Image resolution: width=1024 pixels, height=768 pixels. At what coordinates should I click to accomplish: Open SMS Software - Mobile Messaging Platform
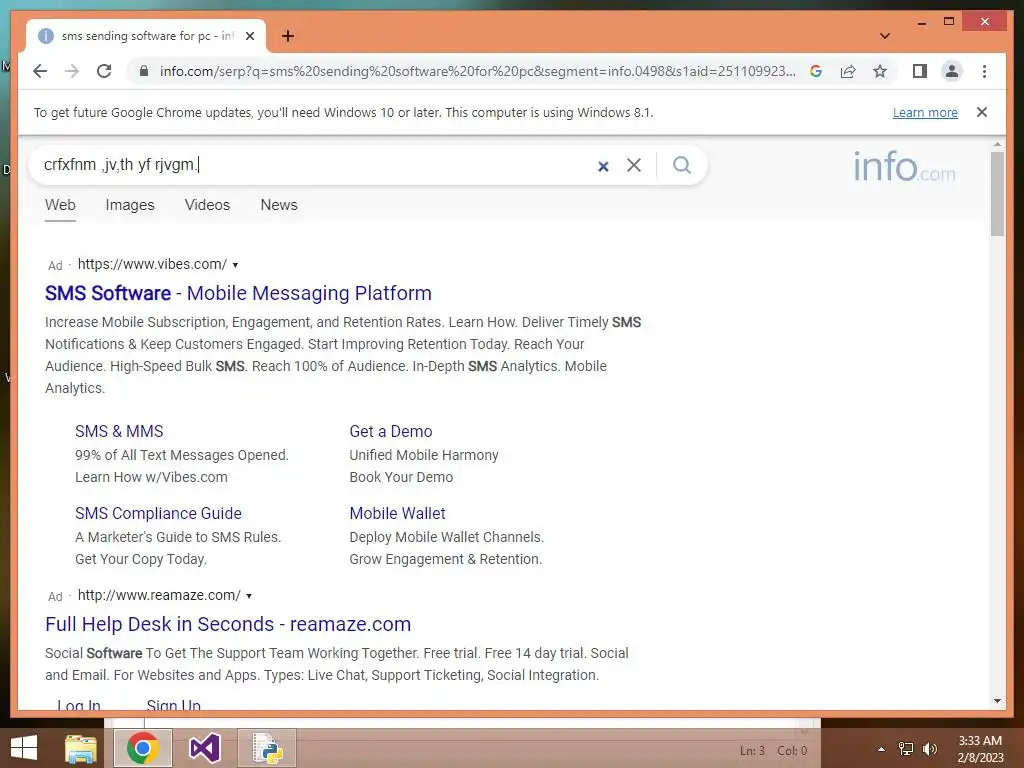click(238, 293)
